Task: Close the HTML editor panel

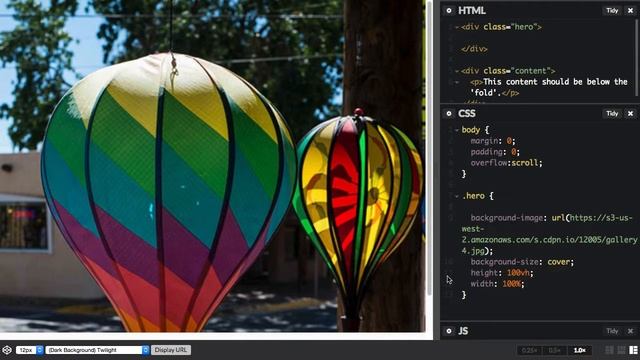Action: click(x=630, y=11)
